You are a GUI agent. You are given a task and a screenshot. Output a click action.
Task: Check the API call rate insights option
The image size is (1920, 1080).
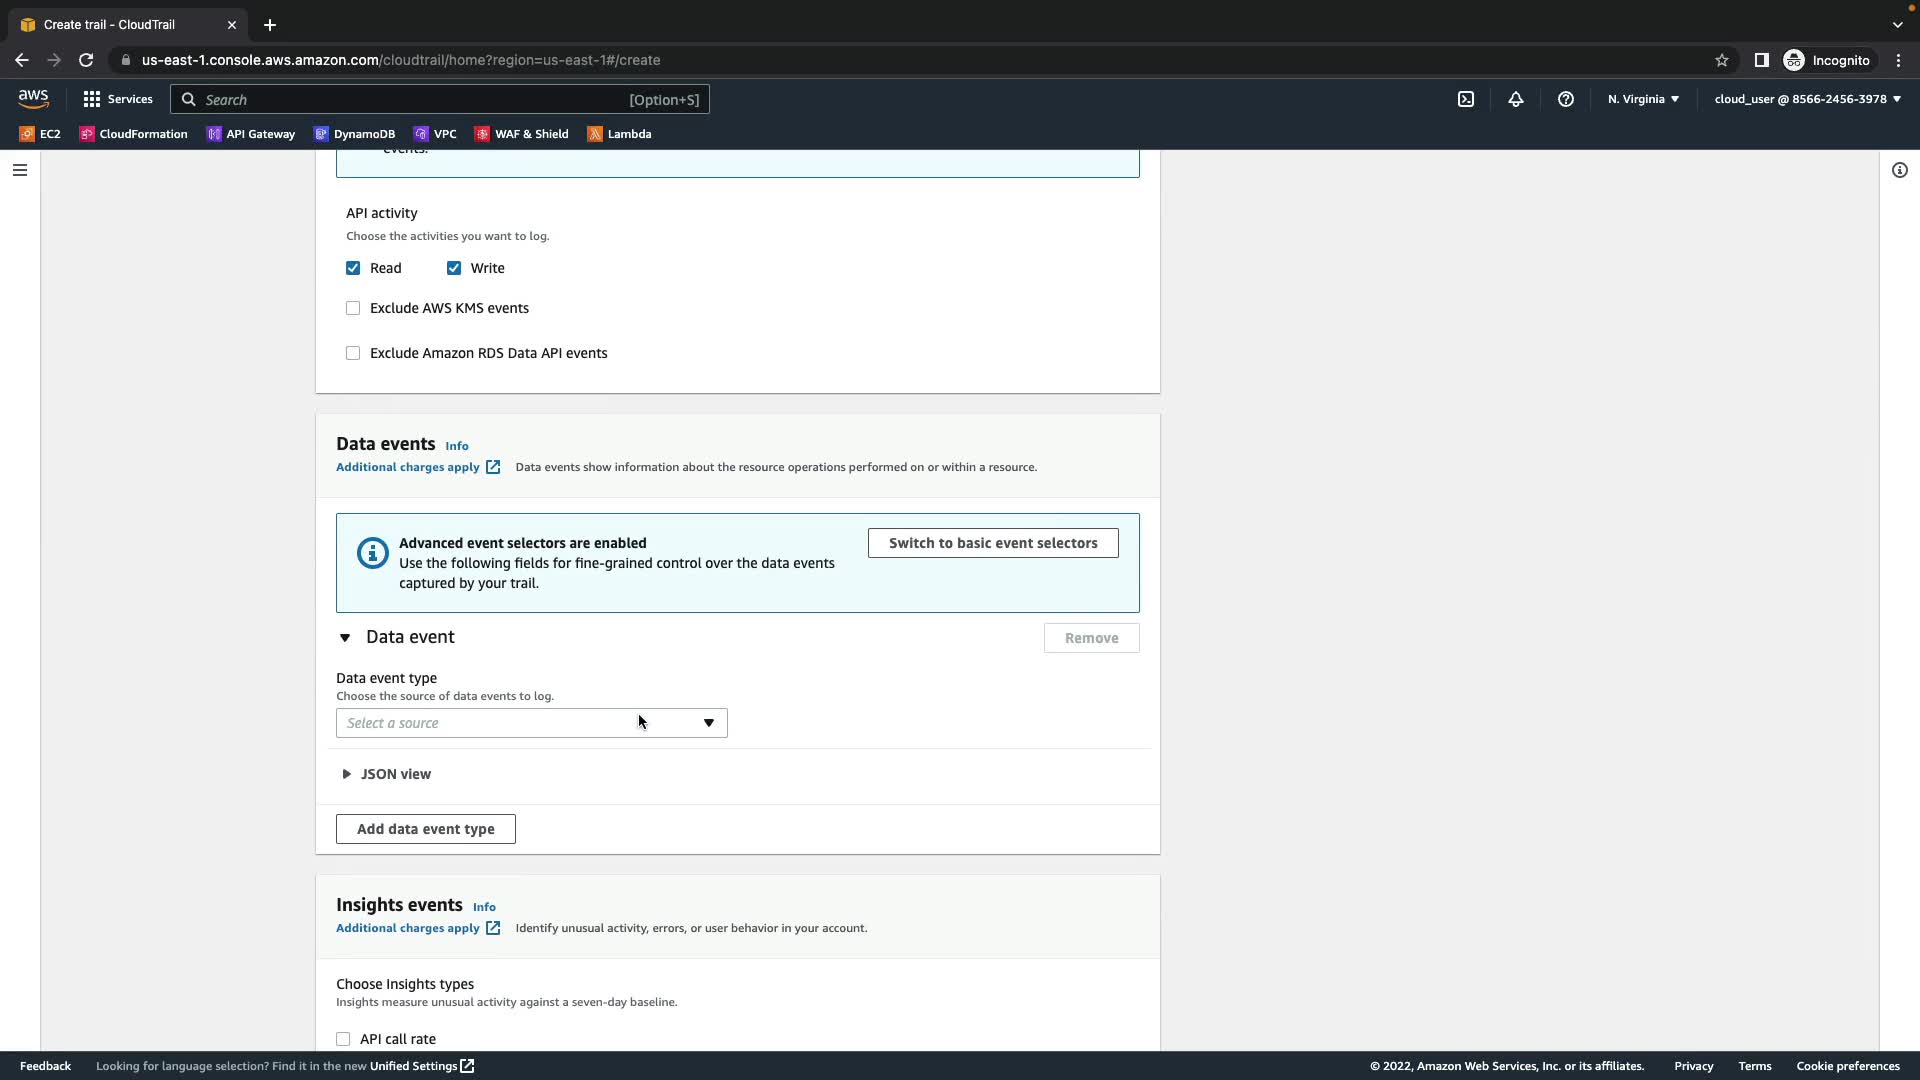pos(343,1039)
